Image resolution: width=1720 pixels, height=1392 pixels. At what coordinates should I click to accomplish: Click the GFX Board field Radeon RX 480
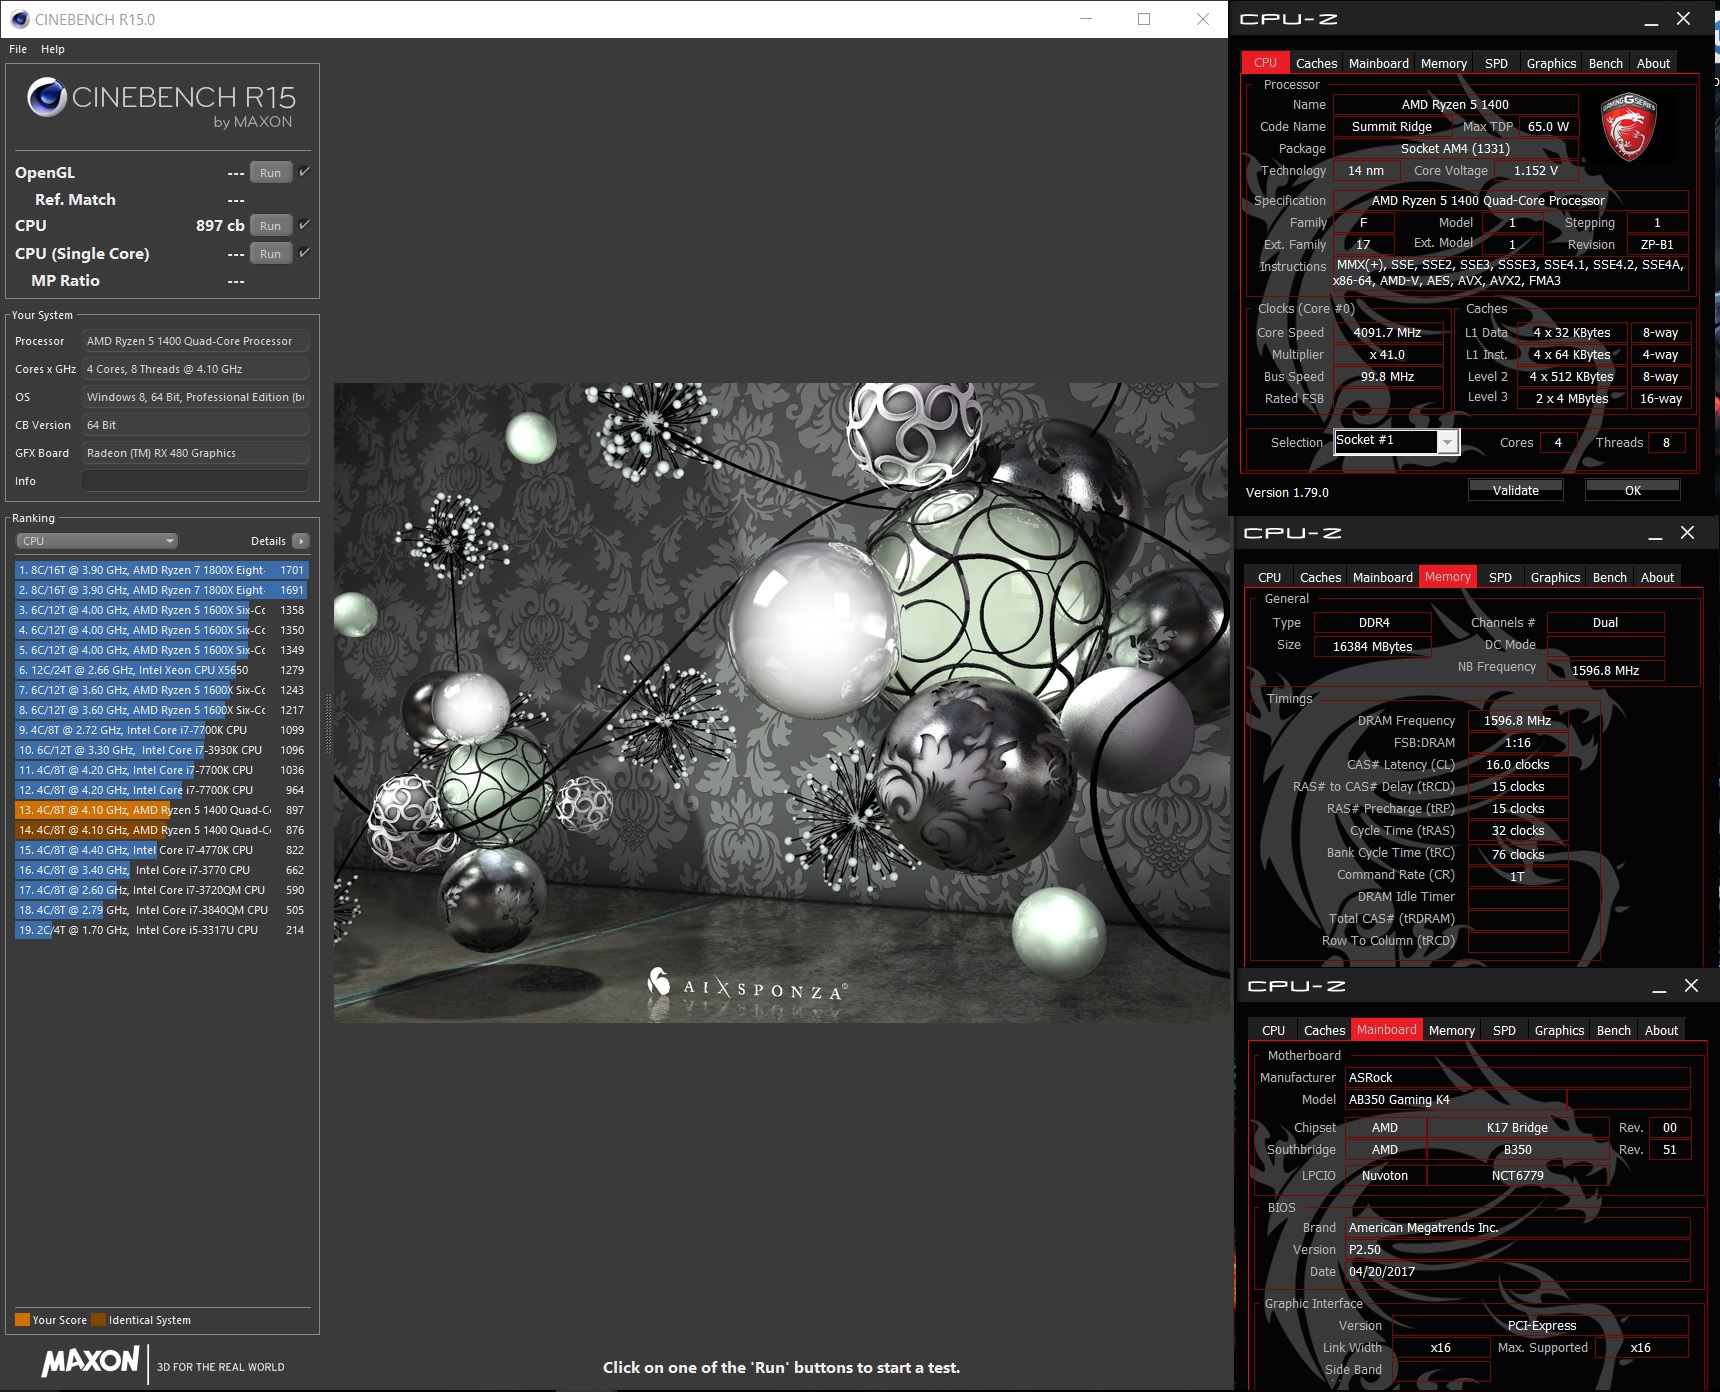pos(195,453)
